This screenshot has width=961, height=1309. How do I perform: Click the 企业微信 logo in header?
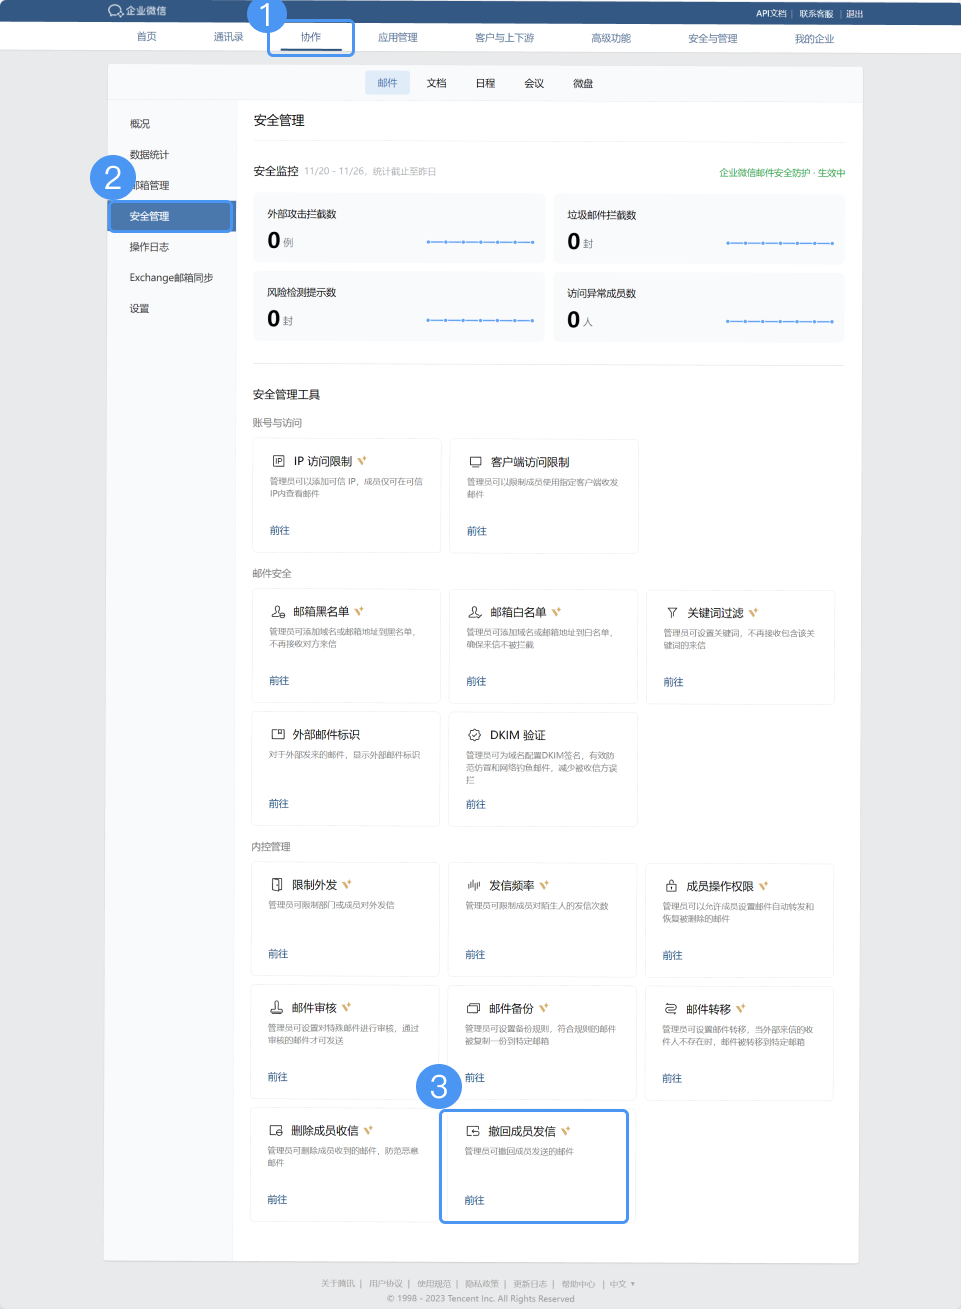(137, 11)
